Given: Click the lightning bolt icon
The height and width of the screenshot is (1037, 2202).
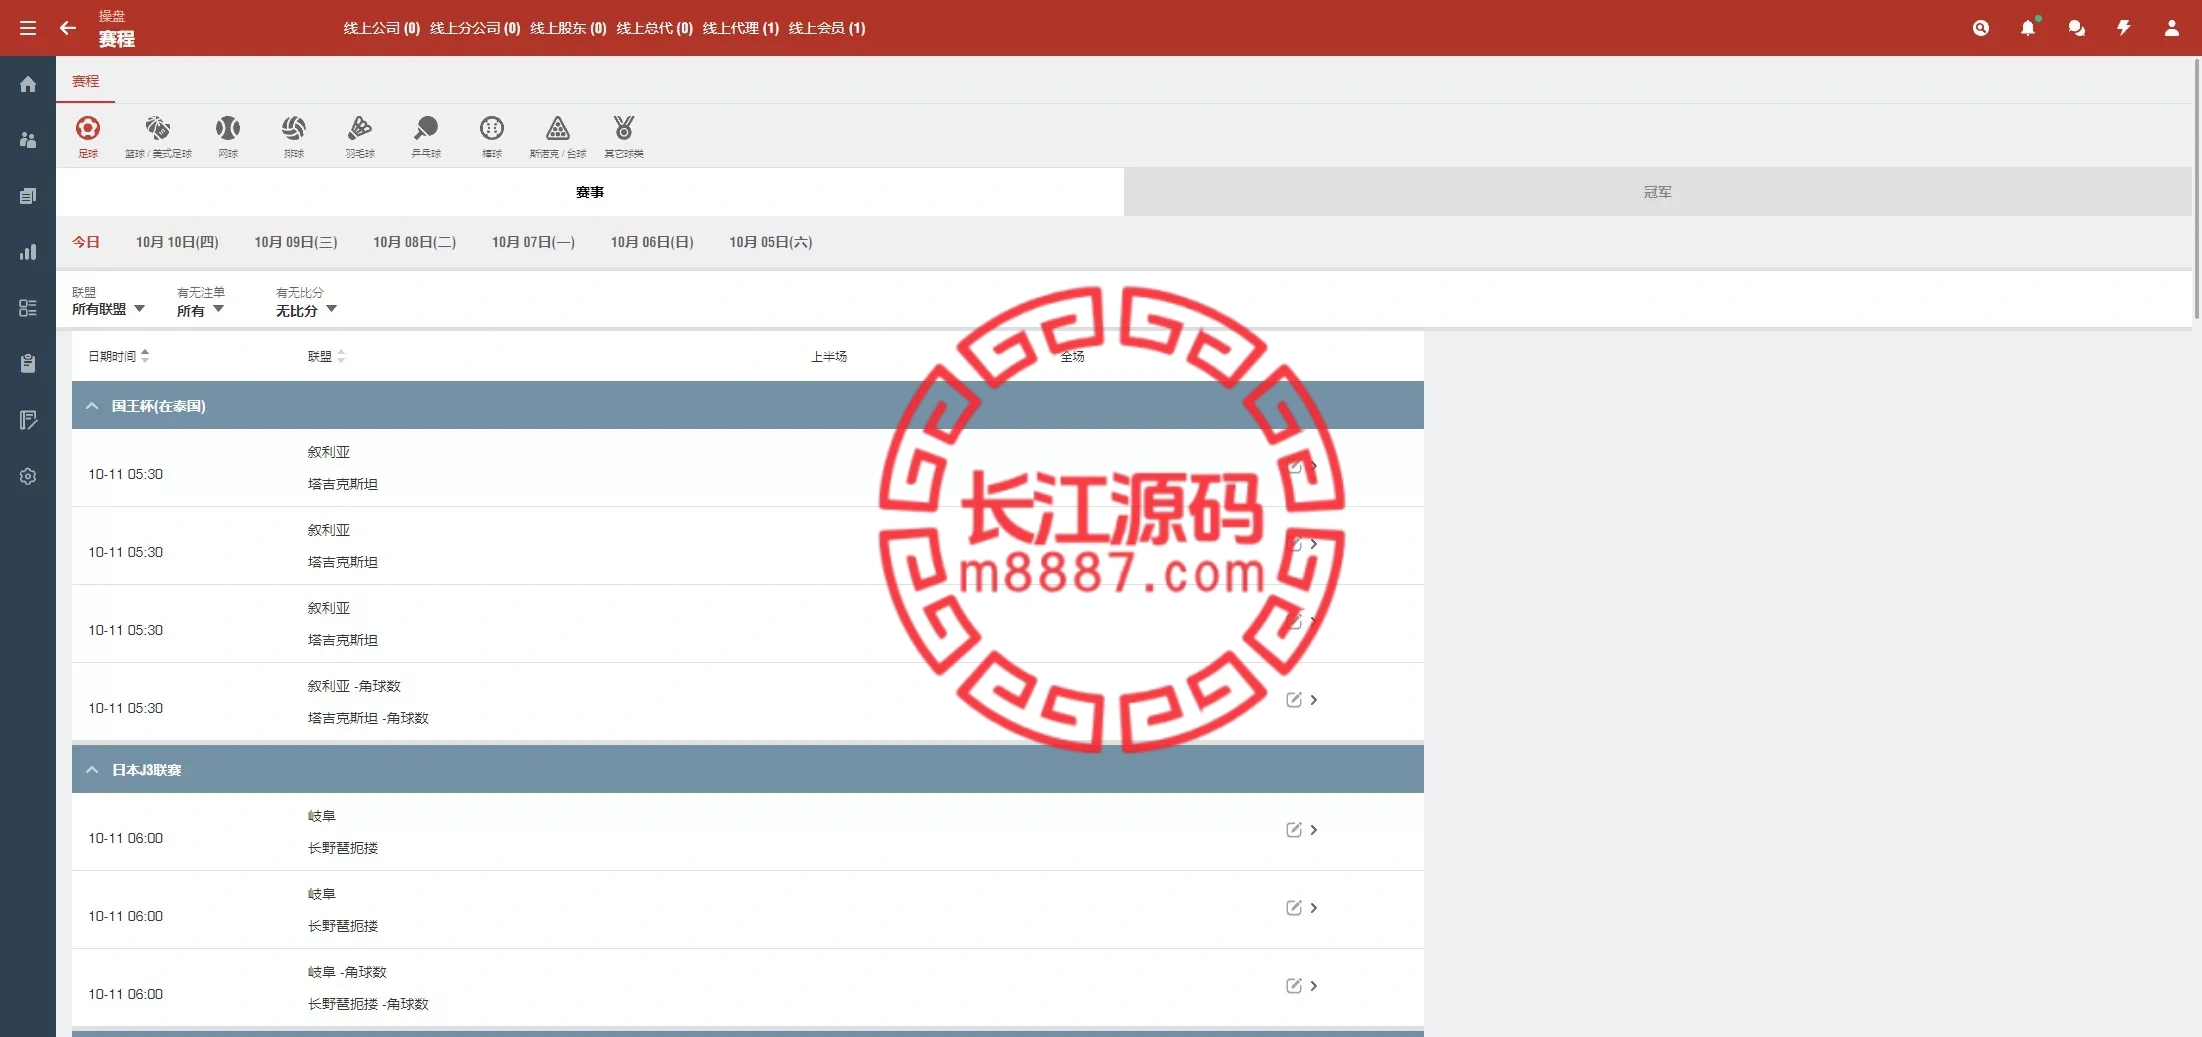Looking at the screenshot, I should (2124, 28).
